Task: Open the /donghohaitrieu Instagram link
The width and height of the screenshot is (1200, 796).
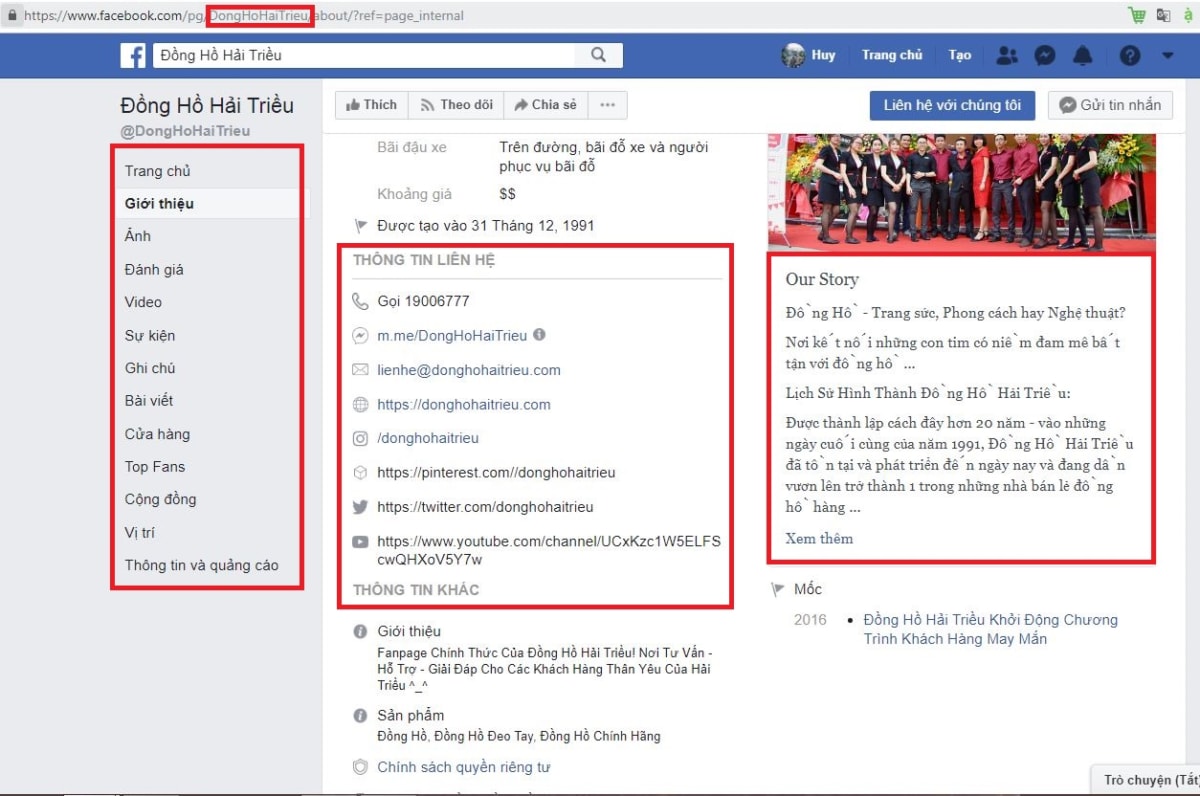Action: click(x=428, y=438)
